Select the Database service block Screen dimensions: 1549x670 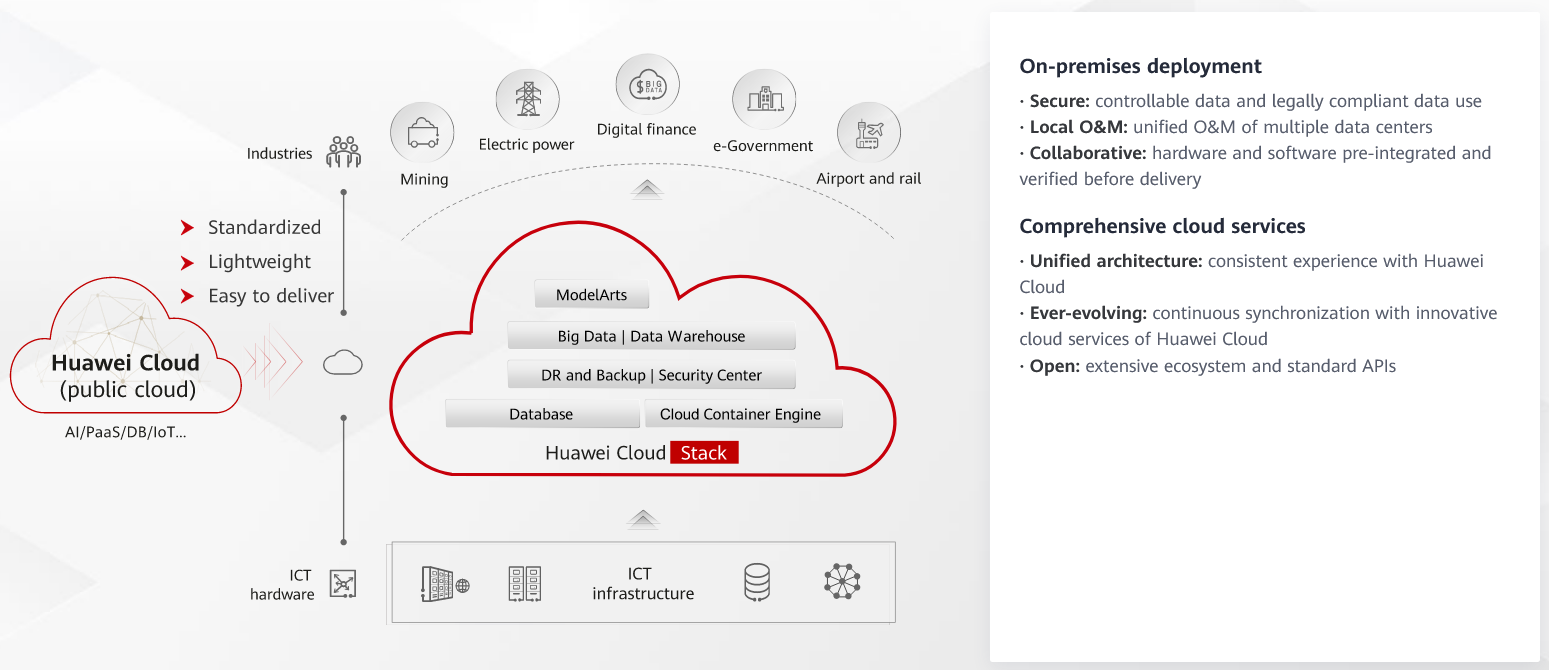(541, 414)
